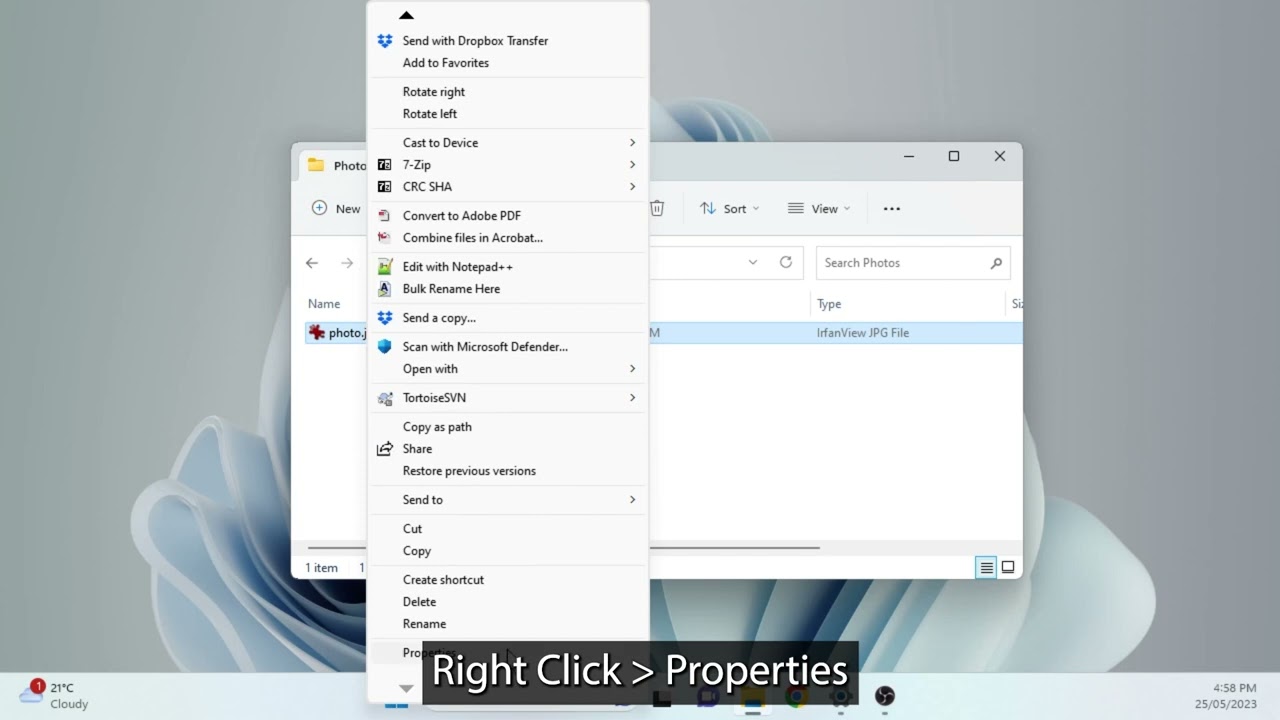Choose Rename in the context menu
1280x720 pixels.
[x=508, y=624]
